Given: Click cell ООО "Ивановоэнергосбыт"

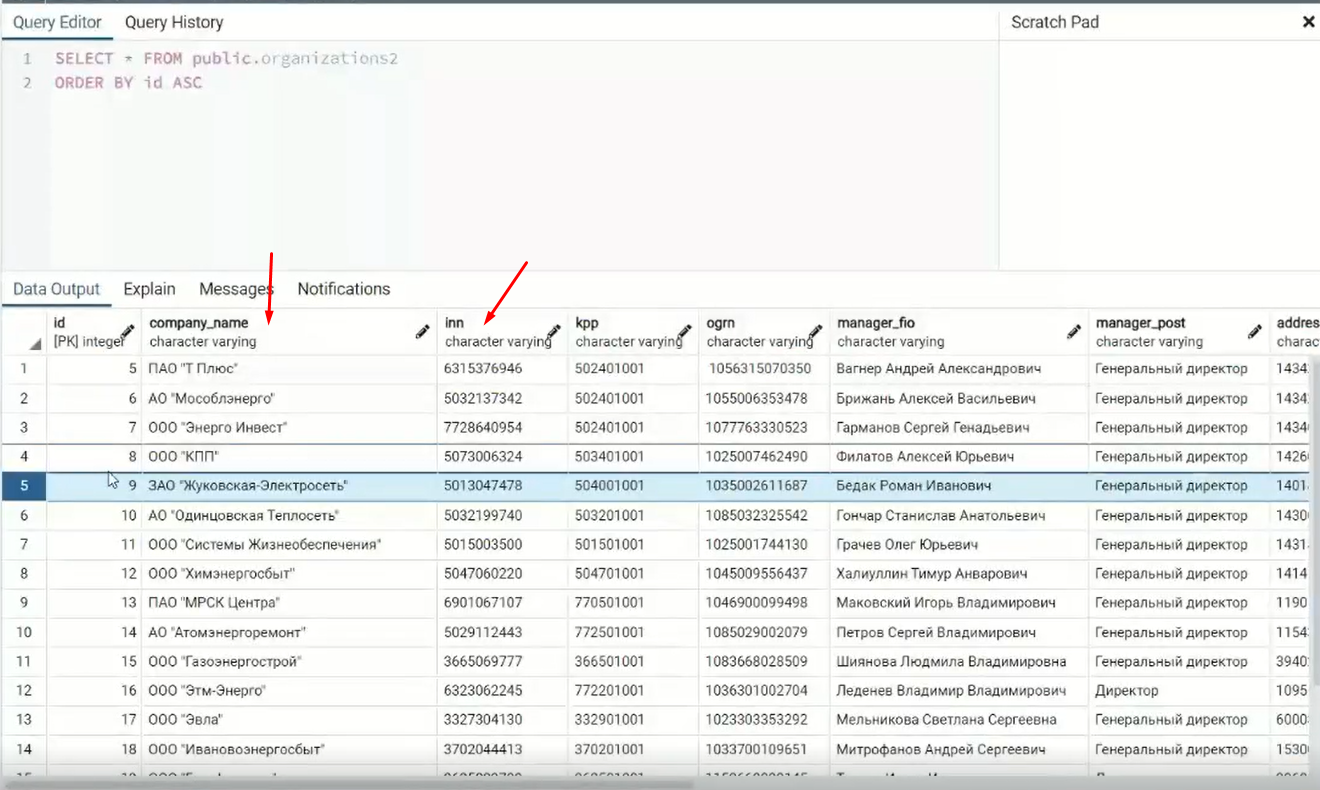Looking at the screenshot, I should 289,749.
